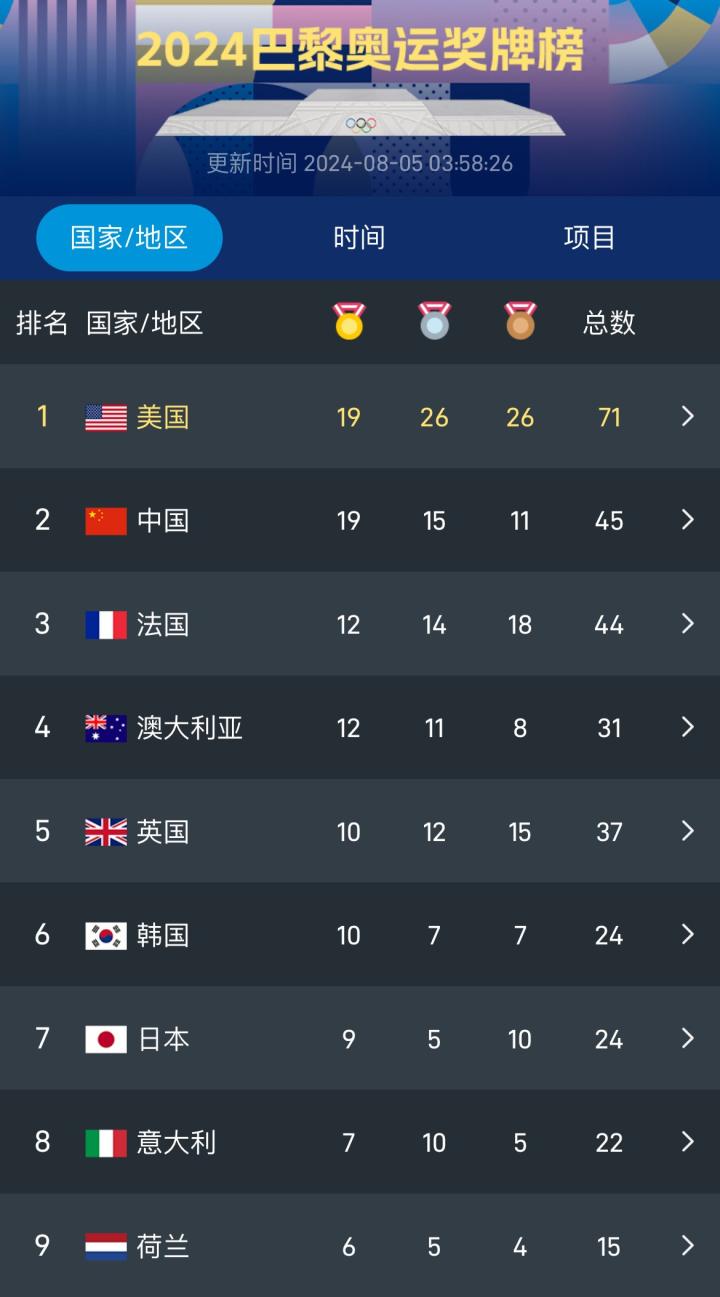Expand details arrow for 英国
This screenshot has height=1297, width=720.
click(x=687, y=831)
